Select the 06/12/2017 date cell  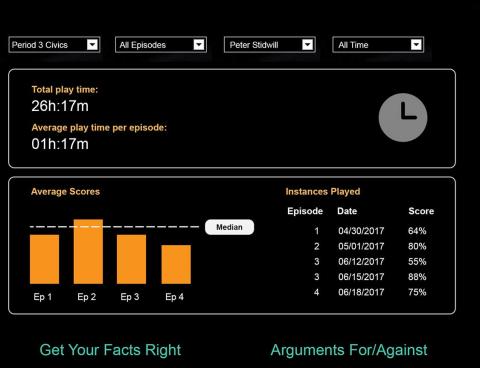tap(361, 262)
